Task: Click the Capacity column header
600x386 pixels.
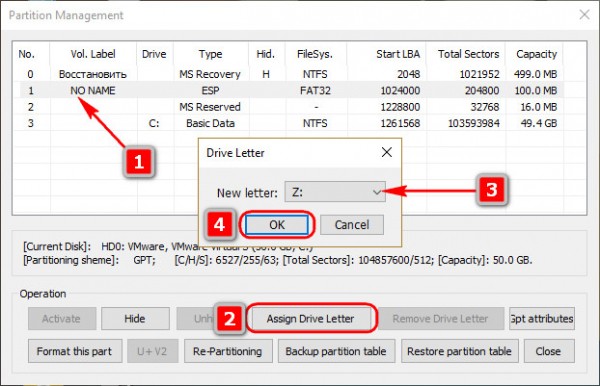Action: click(535, 54)
